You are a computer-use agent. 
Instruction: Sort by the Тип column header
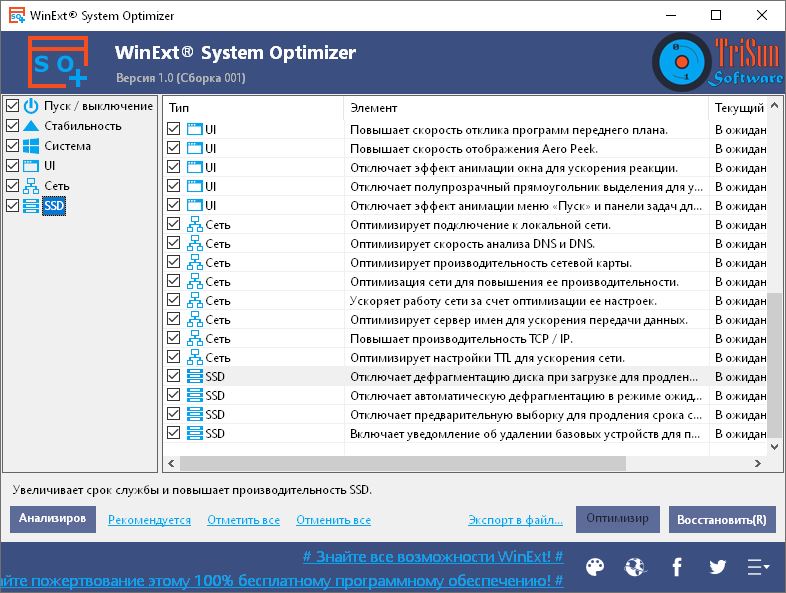click(253, 108)
